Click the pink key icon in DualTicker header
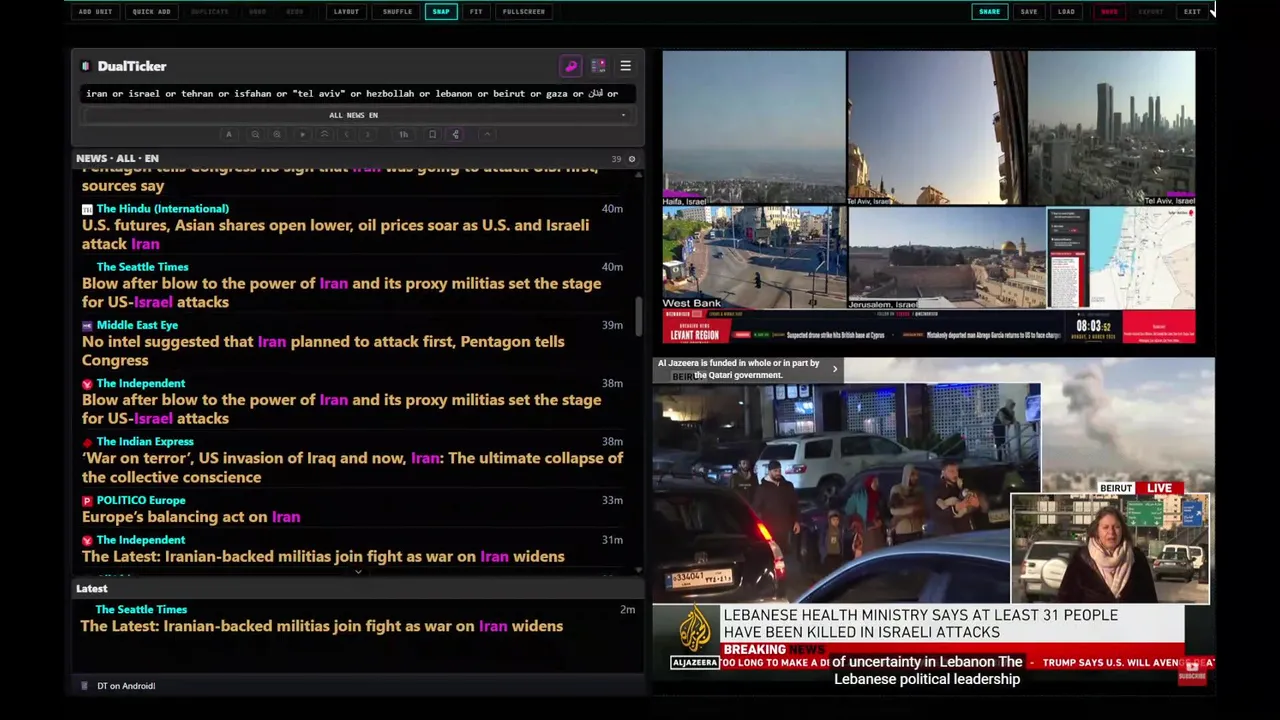The width and height of the screenshot is (1280, 720). [x=571, y=66]
